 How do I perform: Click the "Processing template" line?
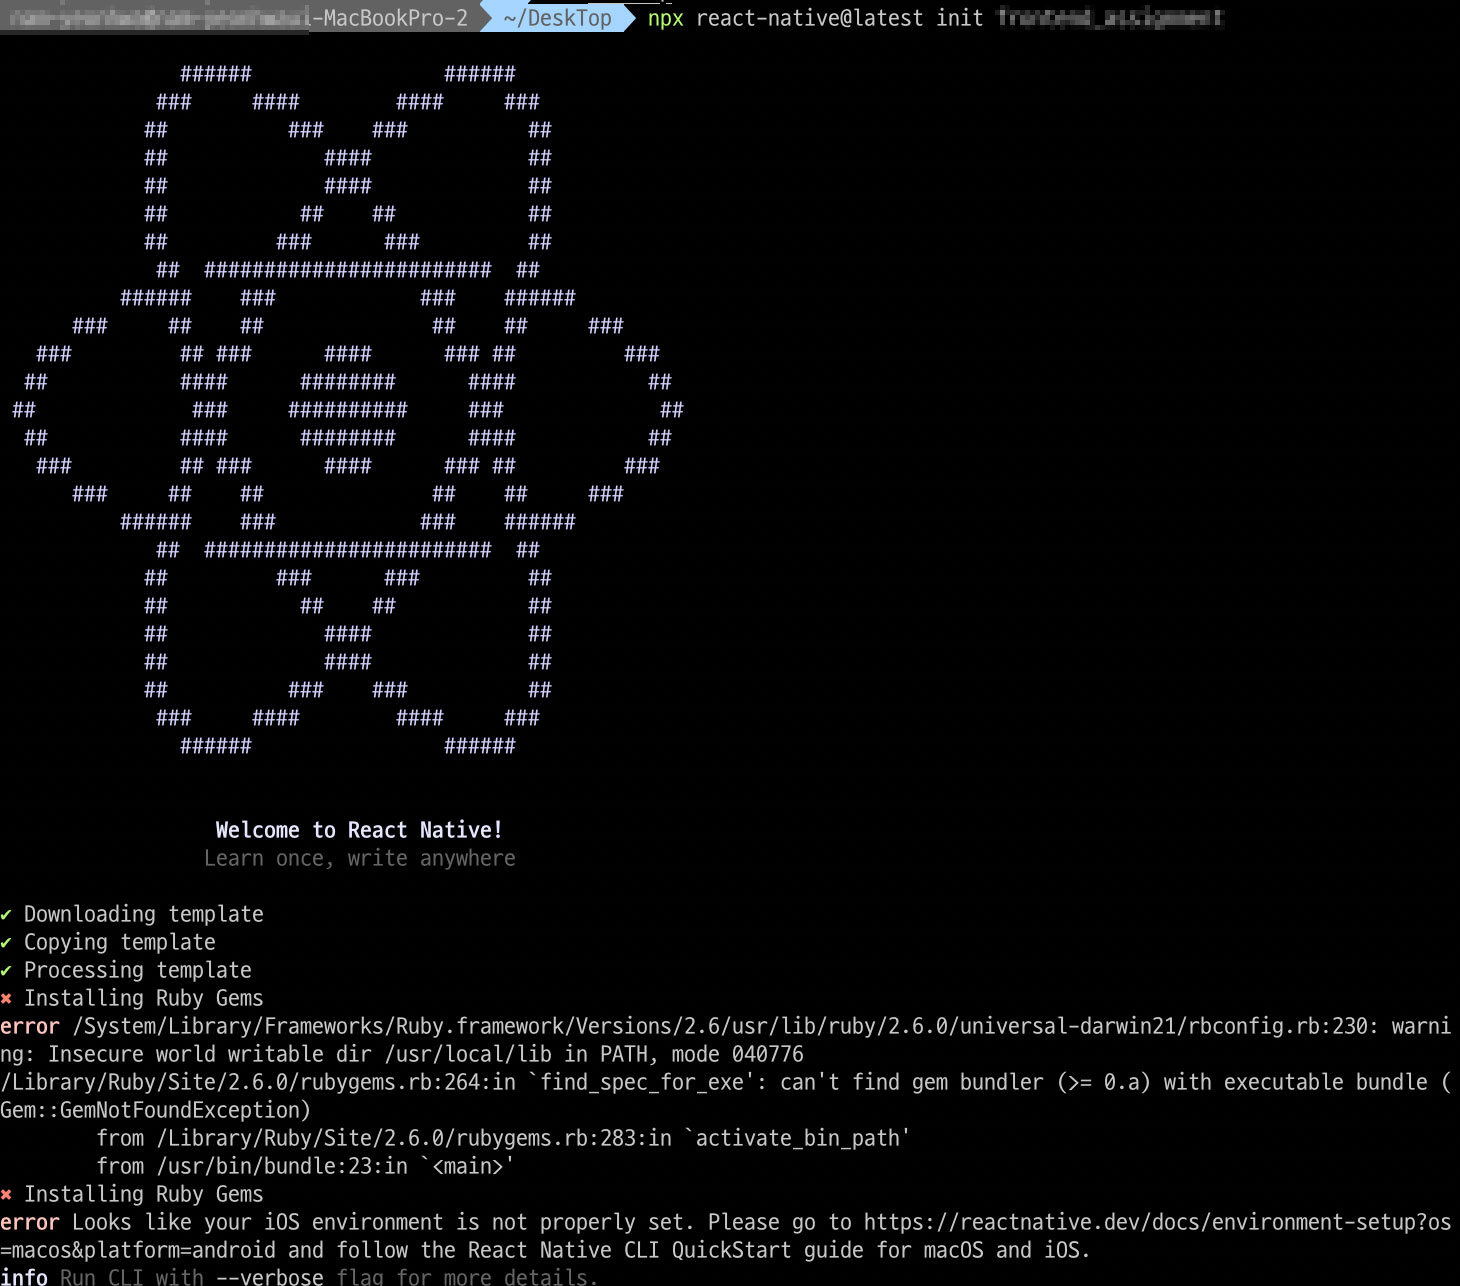click(138, 970)
